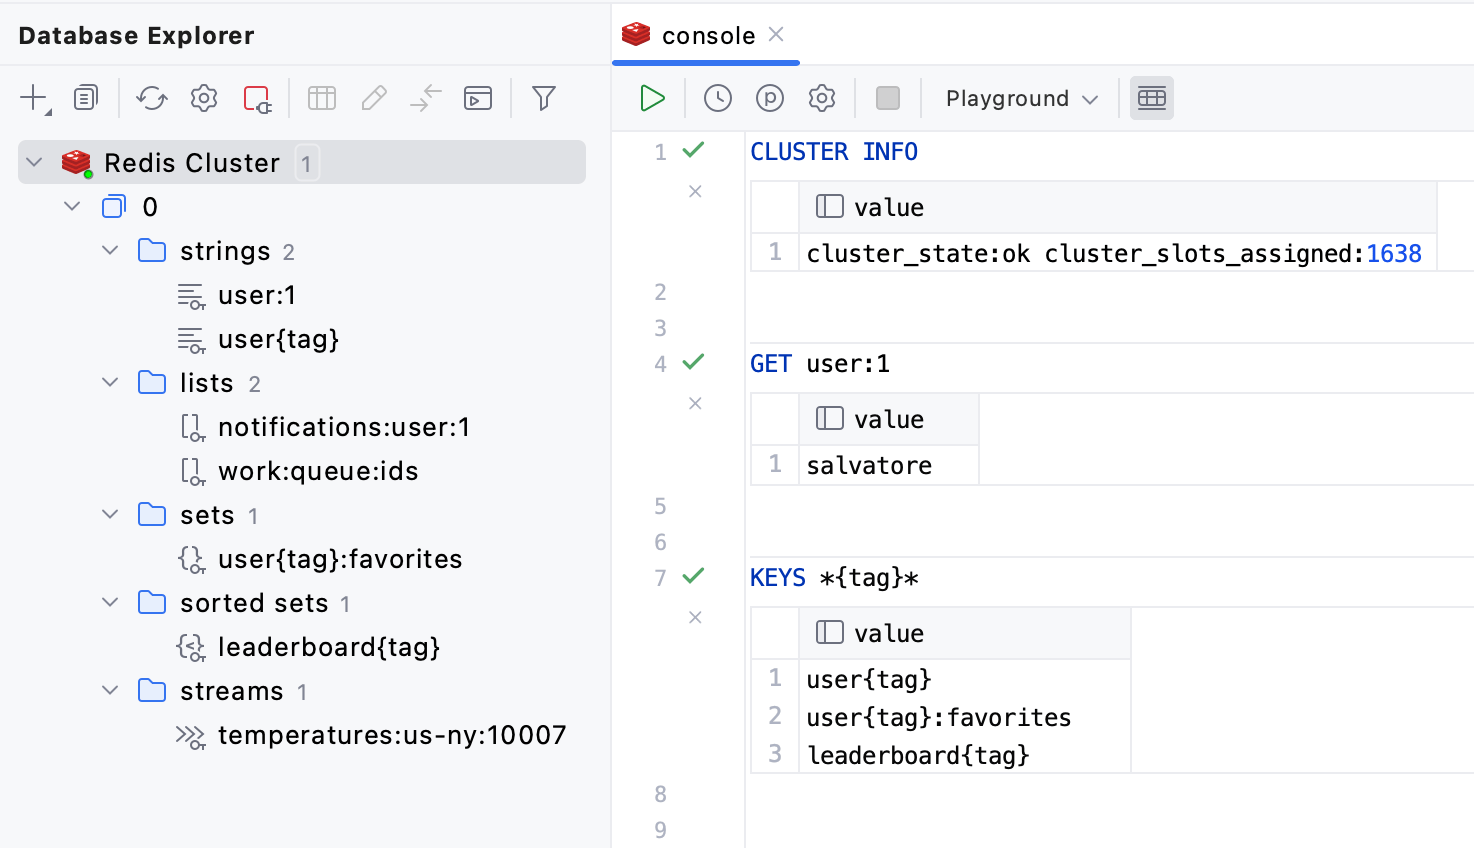Click the green Execute run button
Image resolution: width=1474 pixels, height=848 pixels.
coord(652,98)
